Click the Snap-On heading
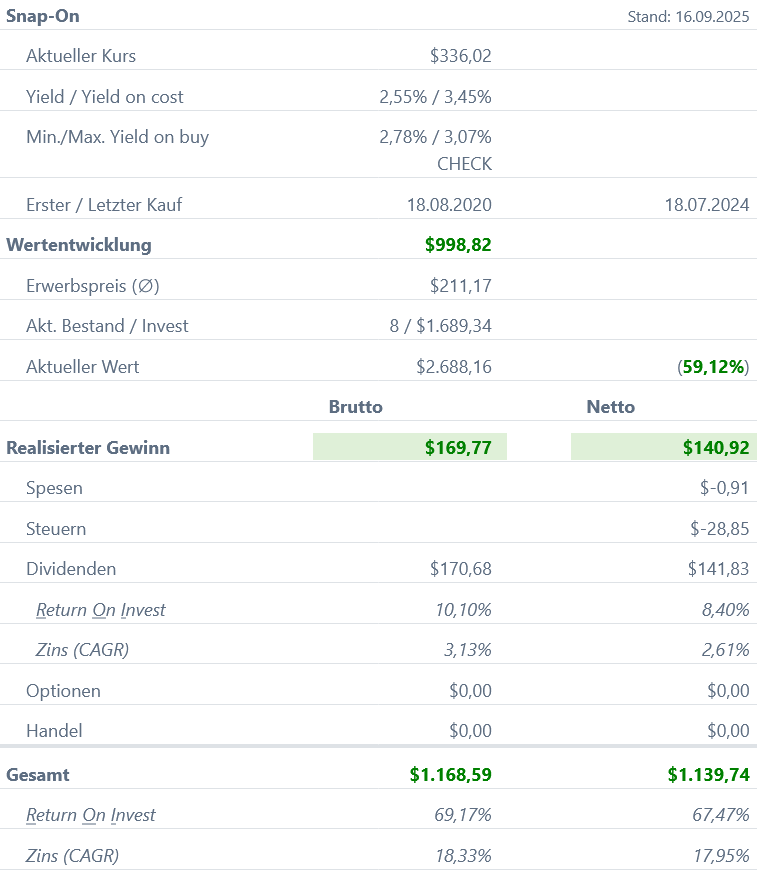The width and height of the screenshot is (757, 875). coord(43,16)
